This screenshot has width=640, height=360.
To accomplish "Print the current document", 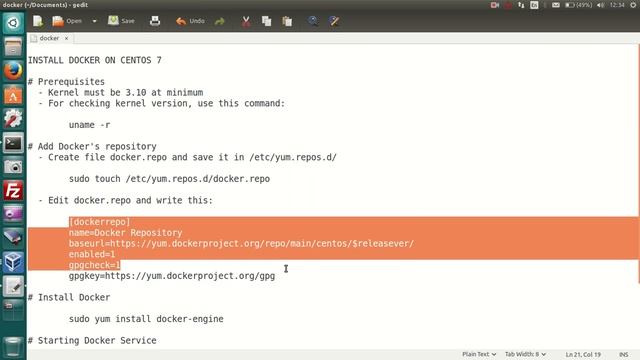I will pyautogui.click(x=155, y=21).
